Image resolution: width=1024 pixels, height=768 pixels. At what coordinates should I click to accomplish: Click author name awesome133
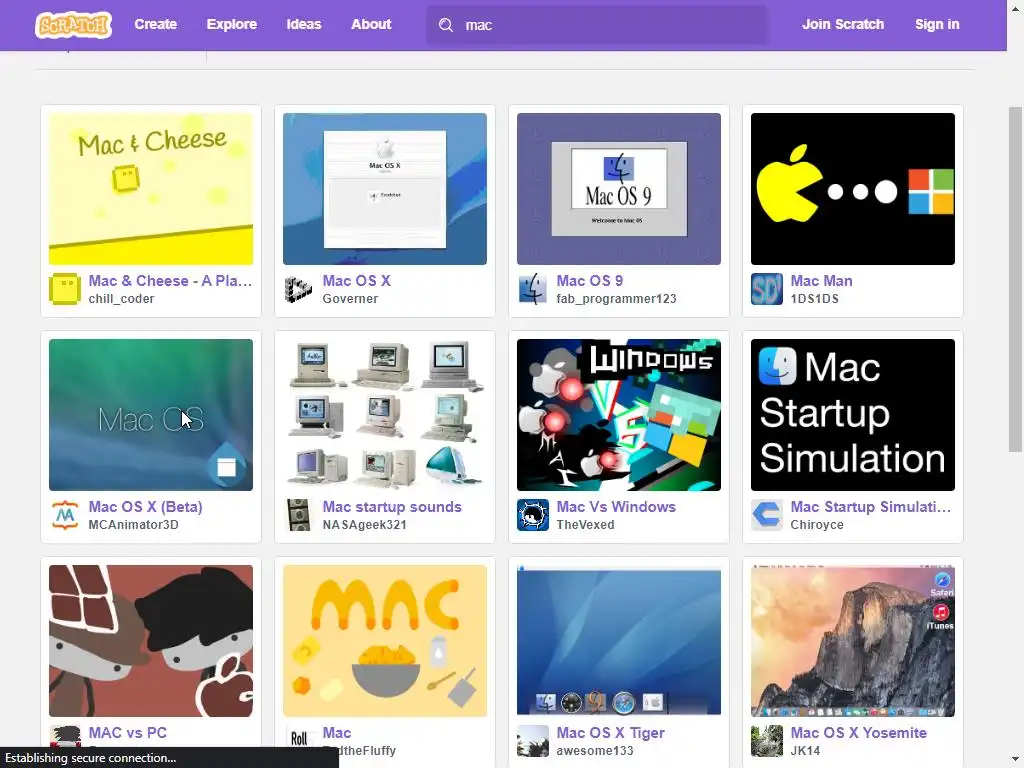pos(595,751)
